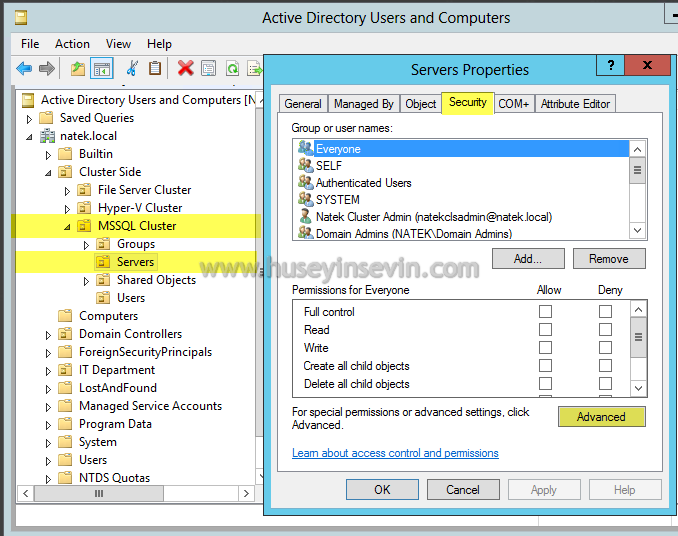Click the Everyone group icon in list
Screen dimensions: 678x536
tap(305, 148)
